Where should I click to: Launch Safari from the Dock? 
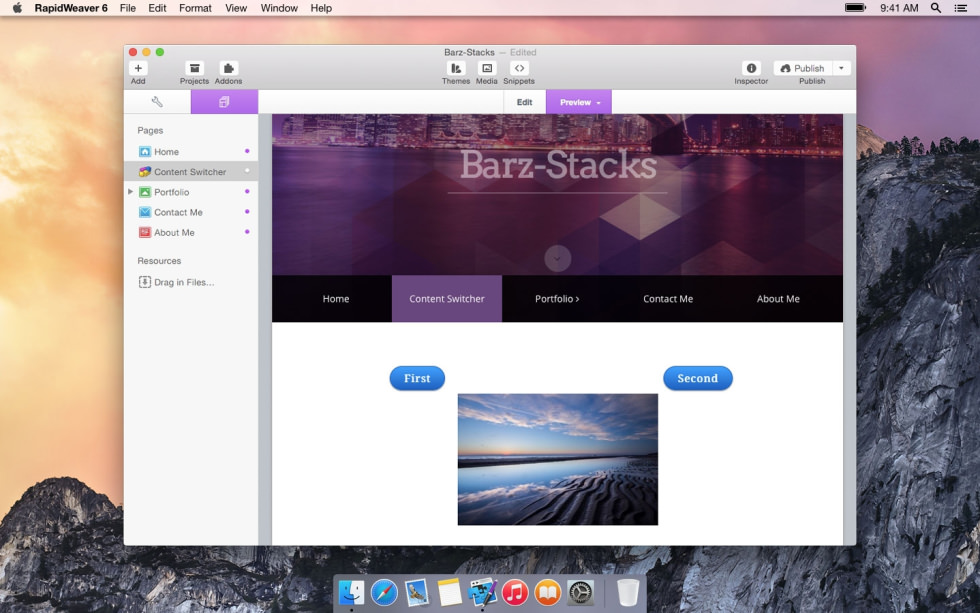pyautogui.click(x=384, y=592)
